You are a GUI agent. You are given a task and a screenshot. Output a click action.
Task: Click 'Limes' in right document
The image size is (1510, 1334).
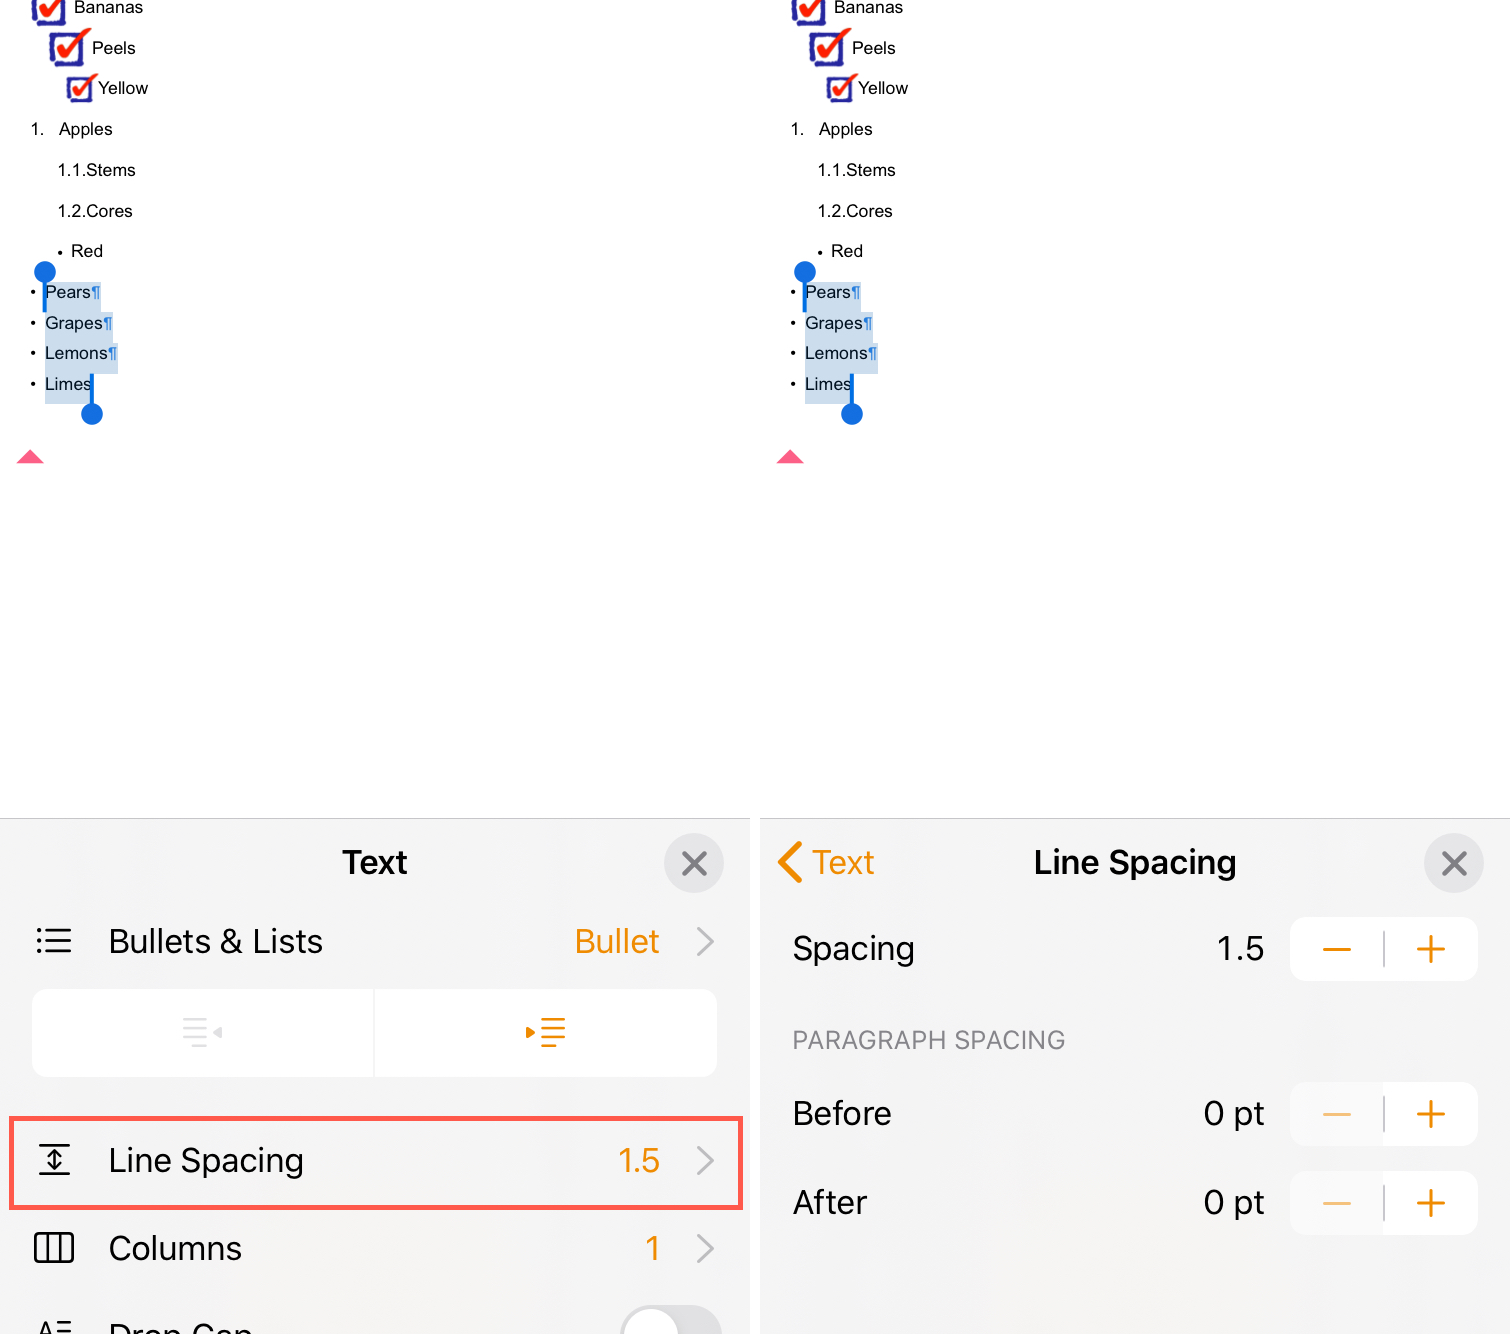pos(828,384)
